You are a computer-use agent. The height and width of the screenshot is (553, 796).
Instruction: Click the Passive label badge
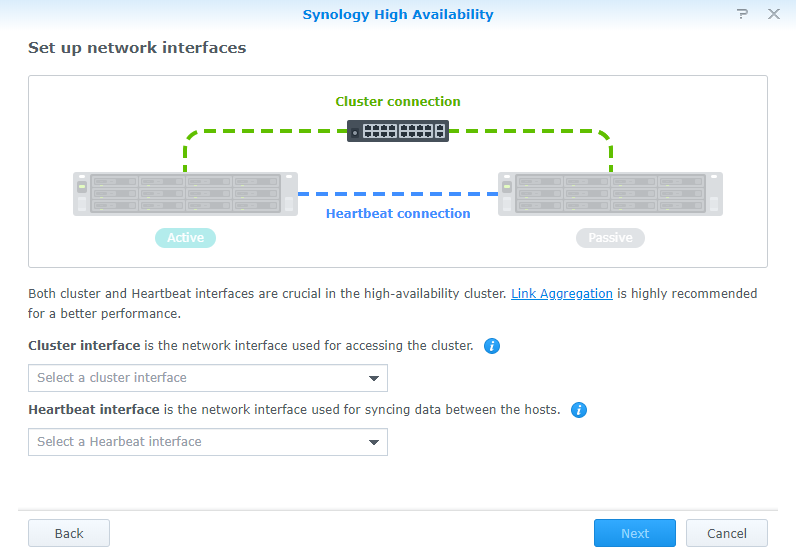tap(610, 238)
